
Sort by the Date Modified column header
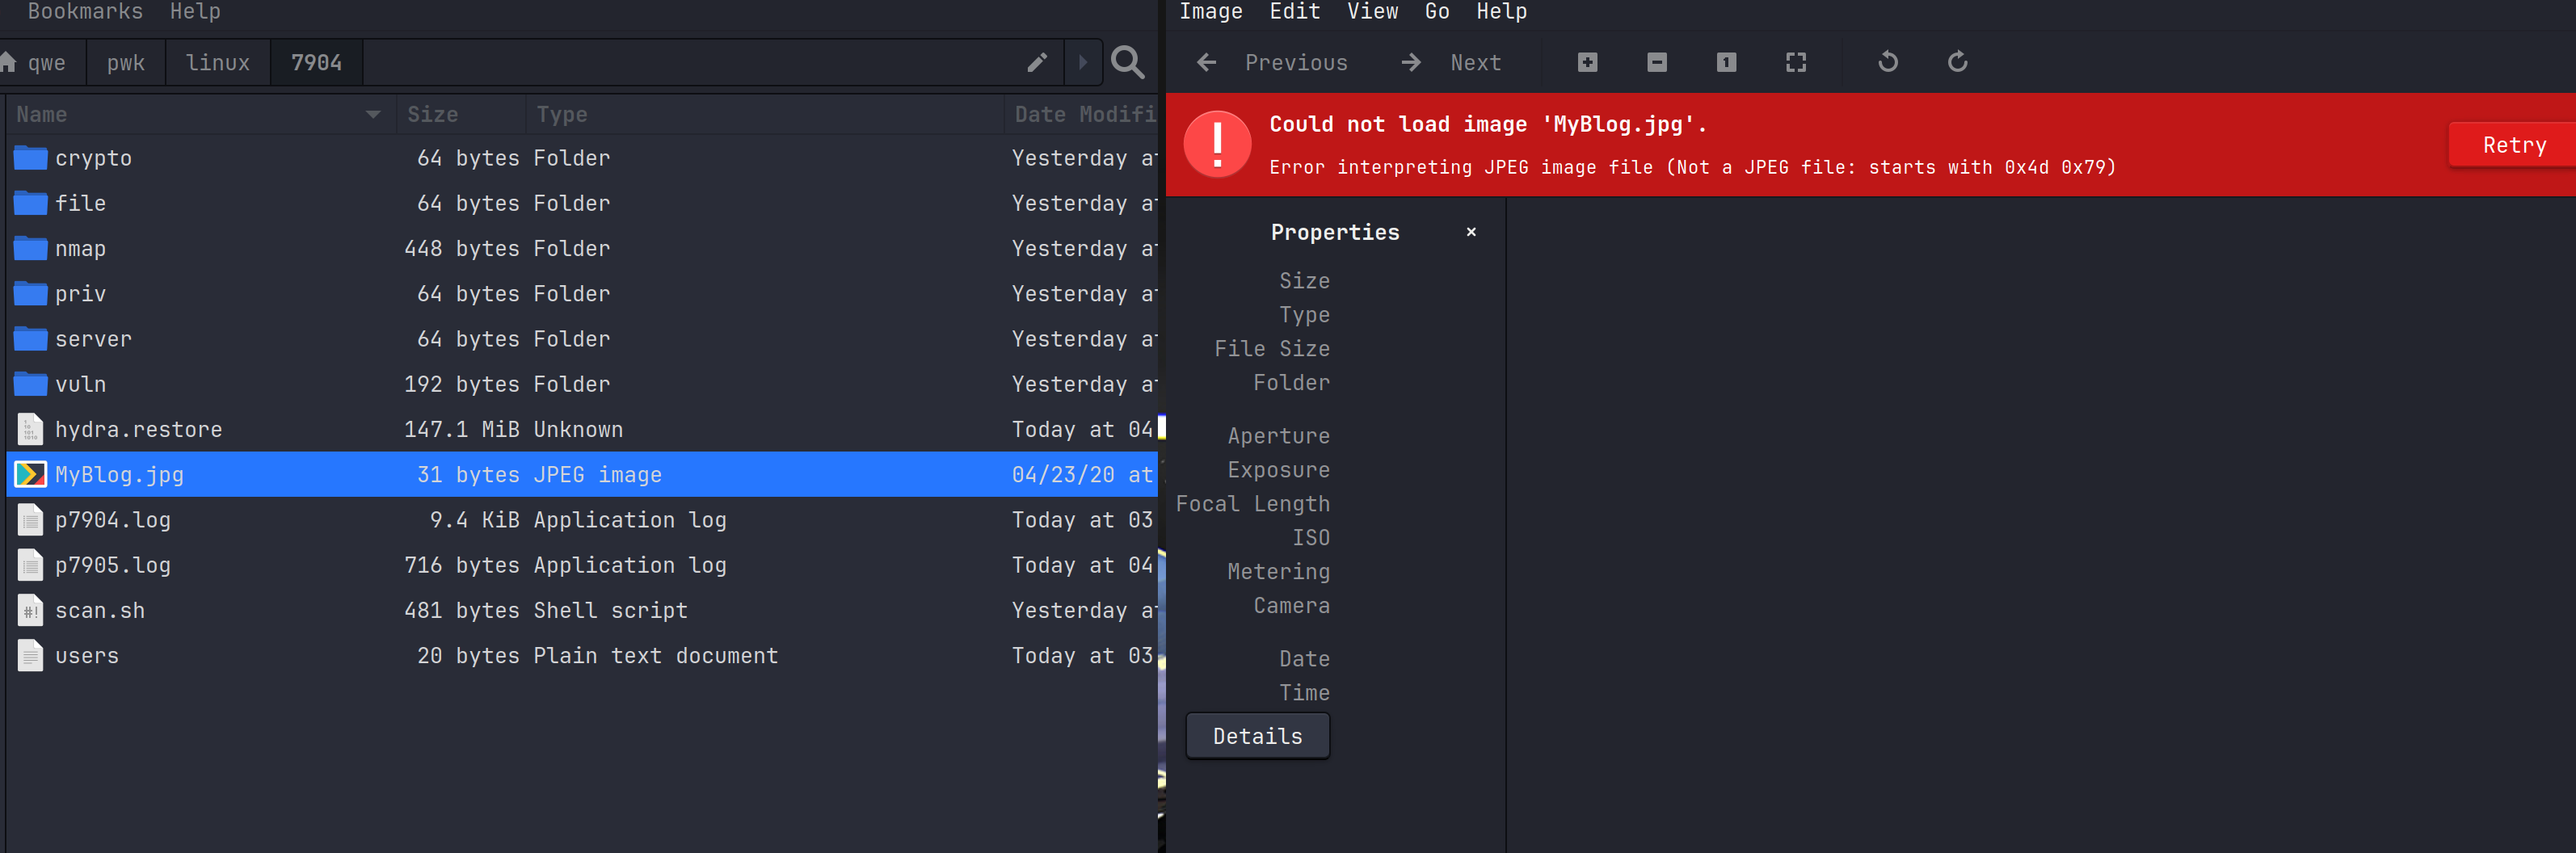[1081, 114]
